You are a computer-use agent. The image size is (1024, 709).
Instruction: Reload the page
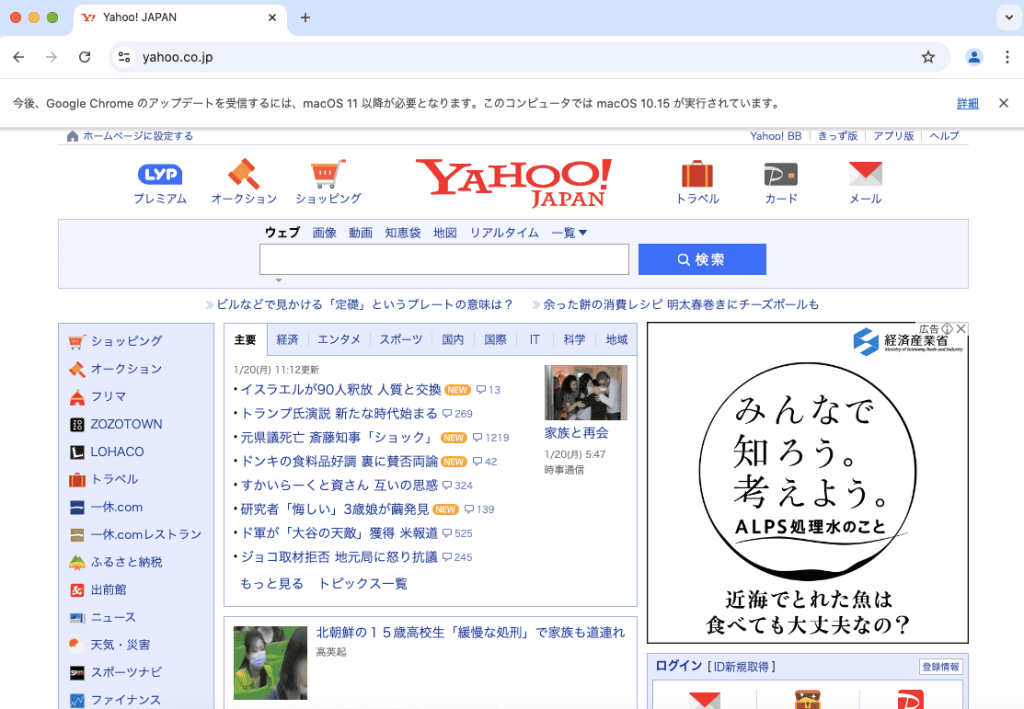pos(84,57)
